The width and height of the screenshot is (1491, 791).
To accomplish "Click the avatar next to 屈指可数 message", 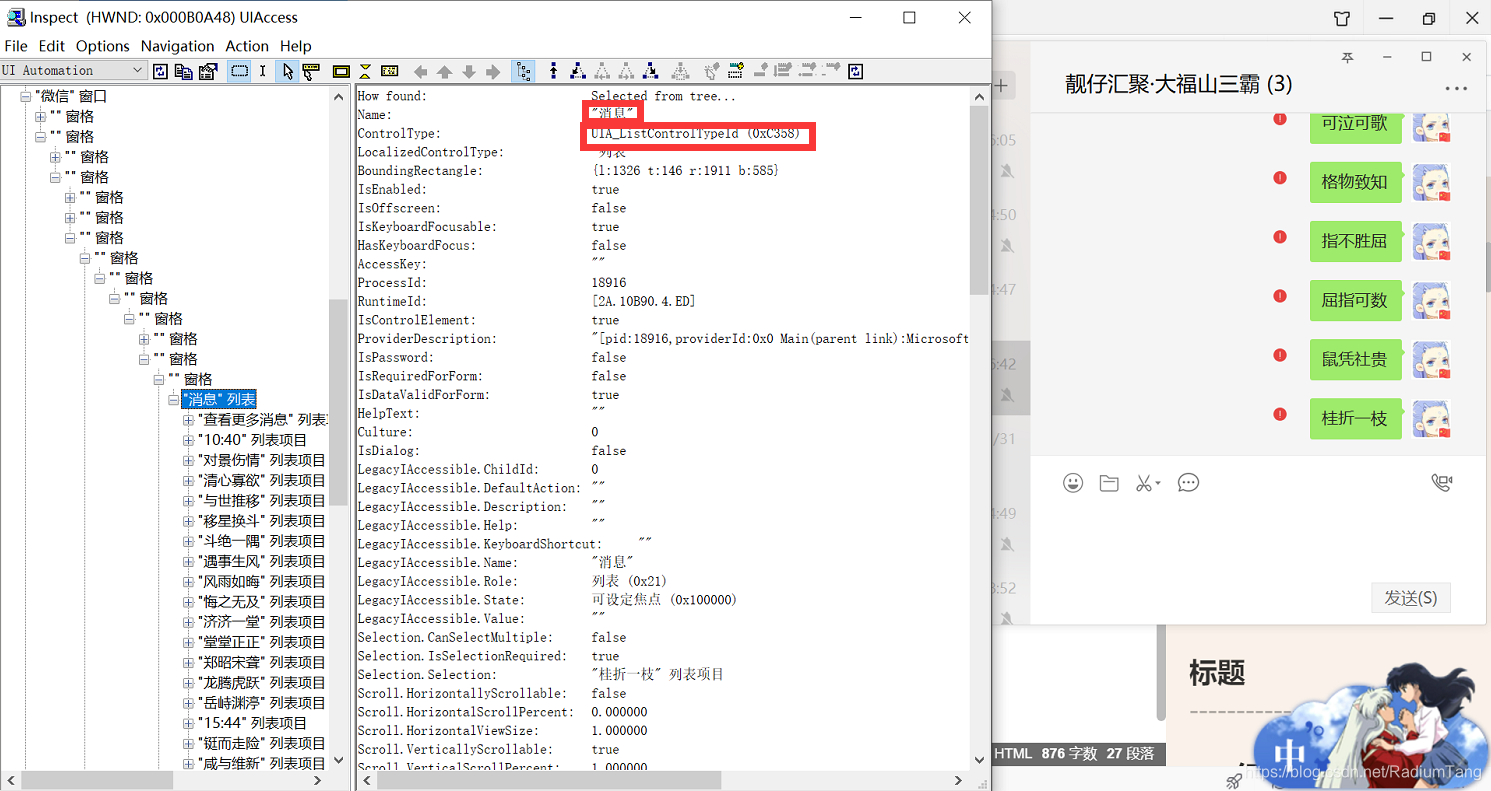I will point(1432,300).
